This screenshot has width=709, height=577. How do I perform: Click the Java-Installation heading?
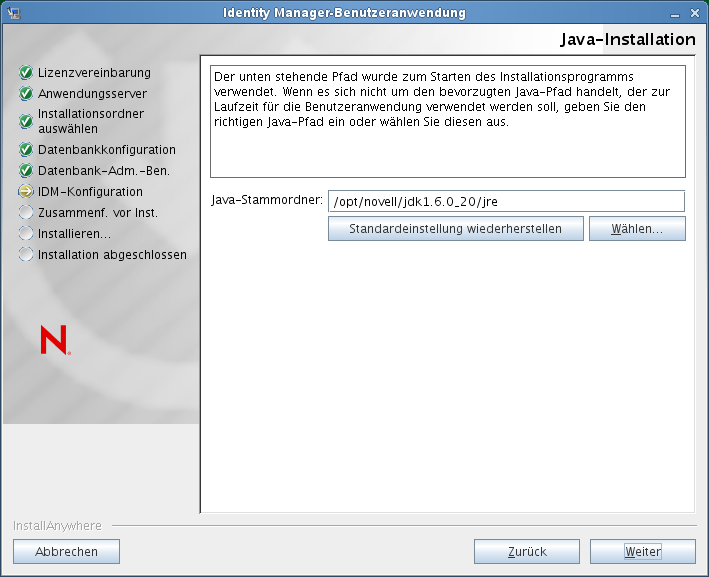click(628, 39)
